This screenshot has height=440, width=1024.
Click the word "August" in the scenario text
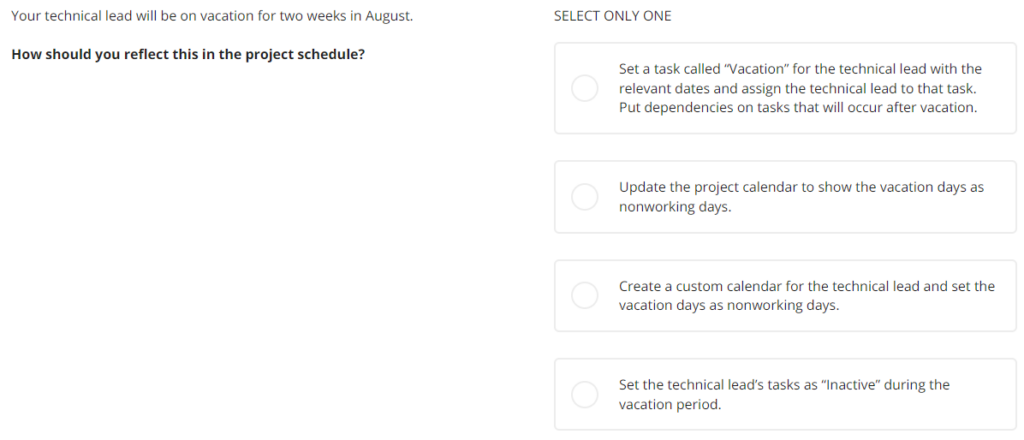pos(389,16)
